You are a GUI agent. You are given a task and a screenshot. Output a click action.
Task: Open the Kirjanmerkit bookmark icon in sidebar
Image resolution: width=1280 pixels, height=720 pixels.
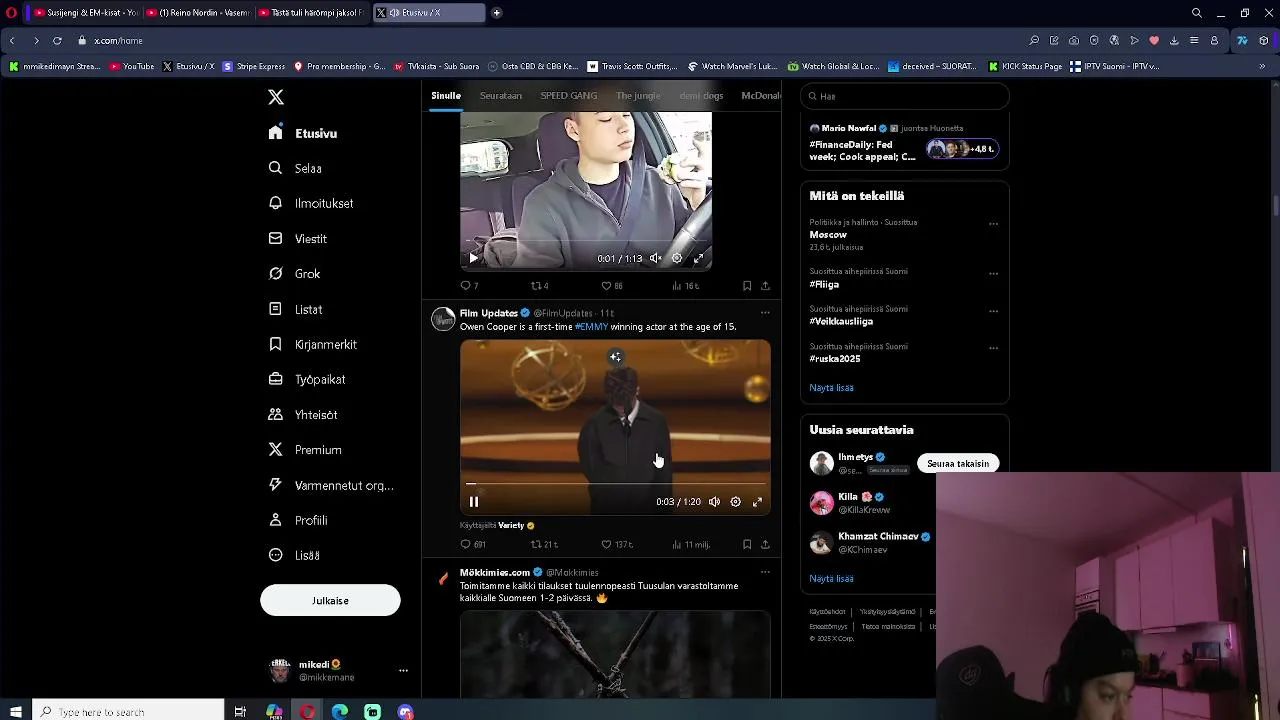(275, 344)
